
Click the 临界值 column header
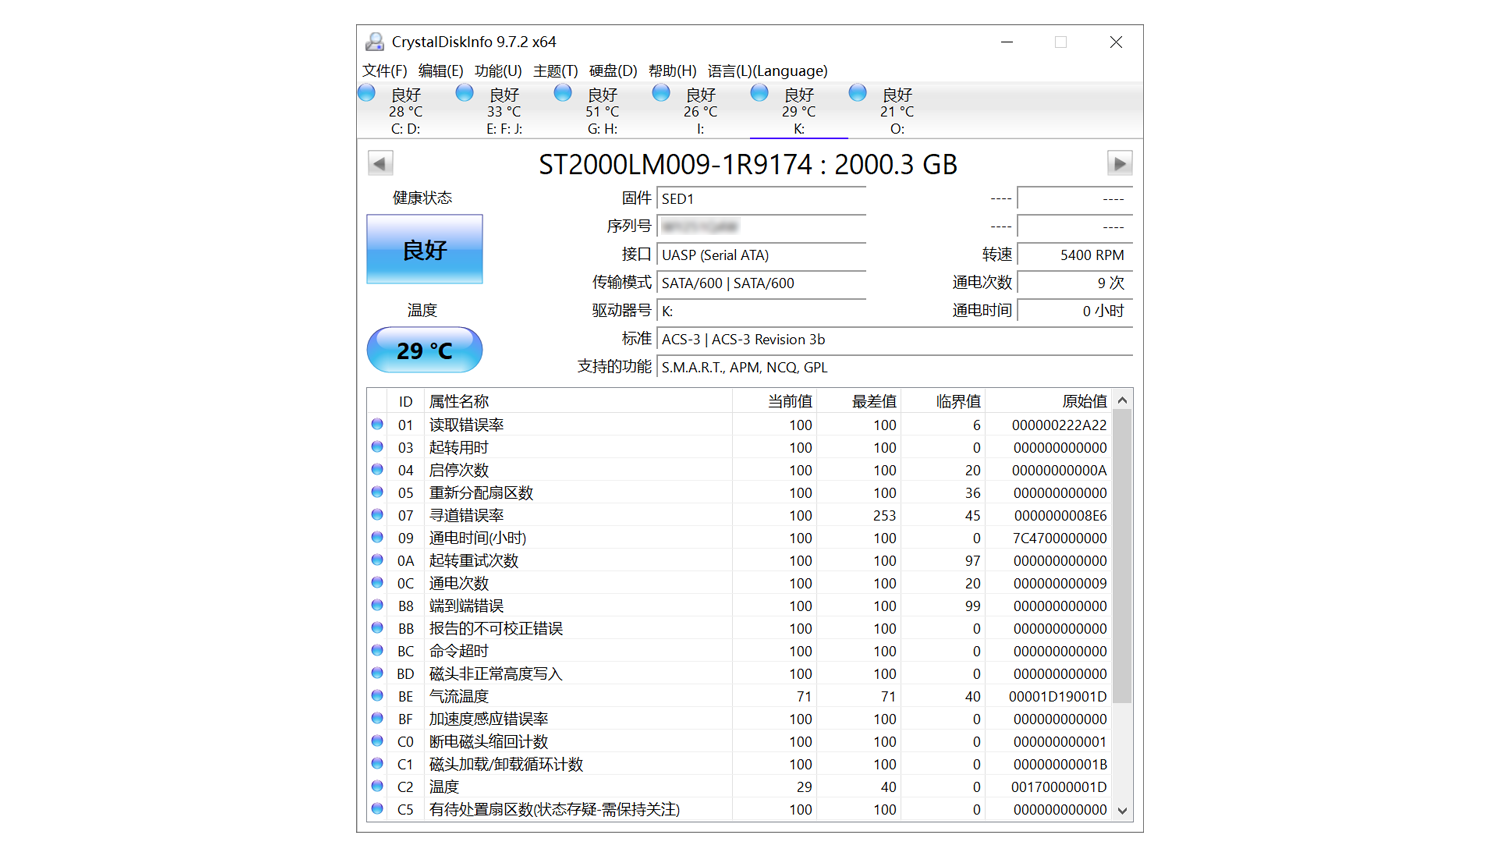pos(943,401)
